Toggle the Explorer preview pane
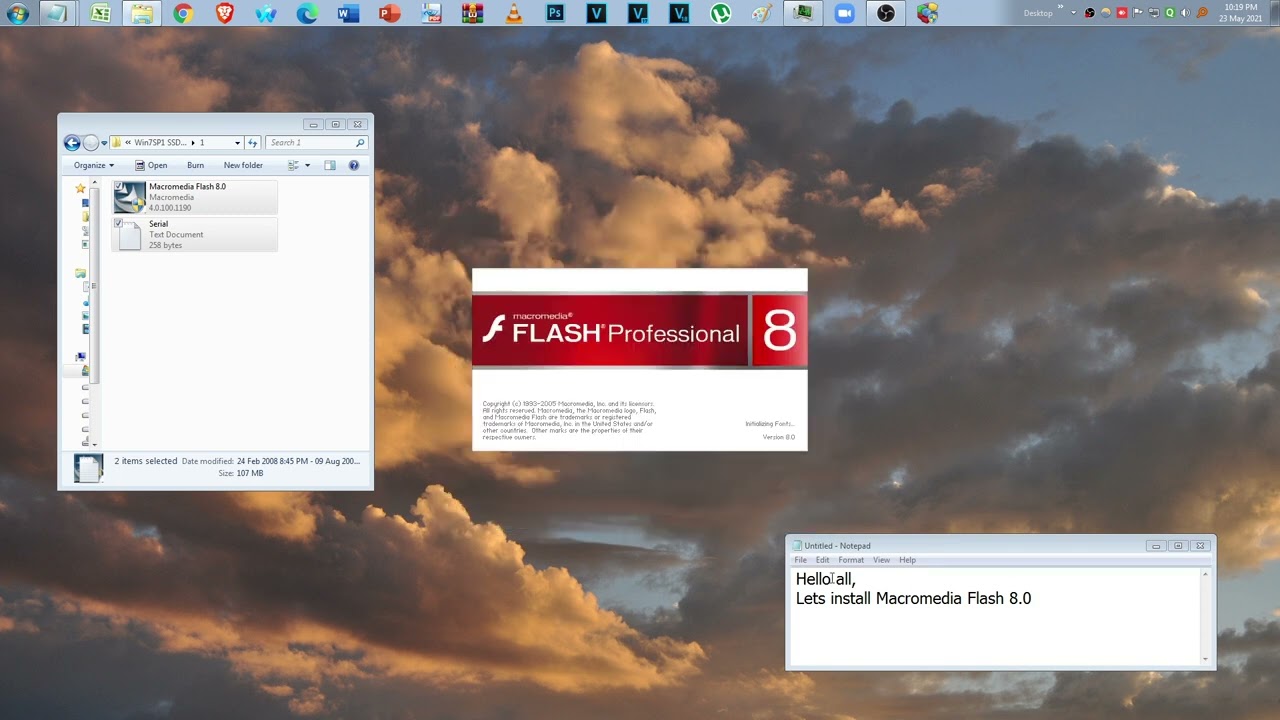 (330, 165)
